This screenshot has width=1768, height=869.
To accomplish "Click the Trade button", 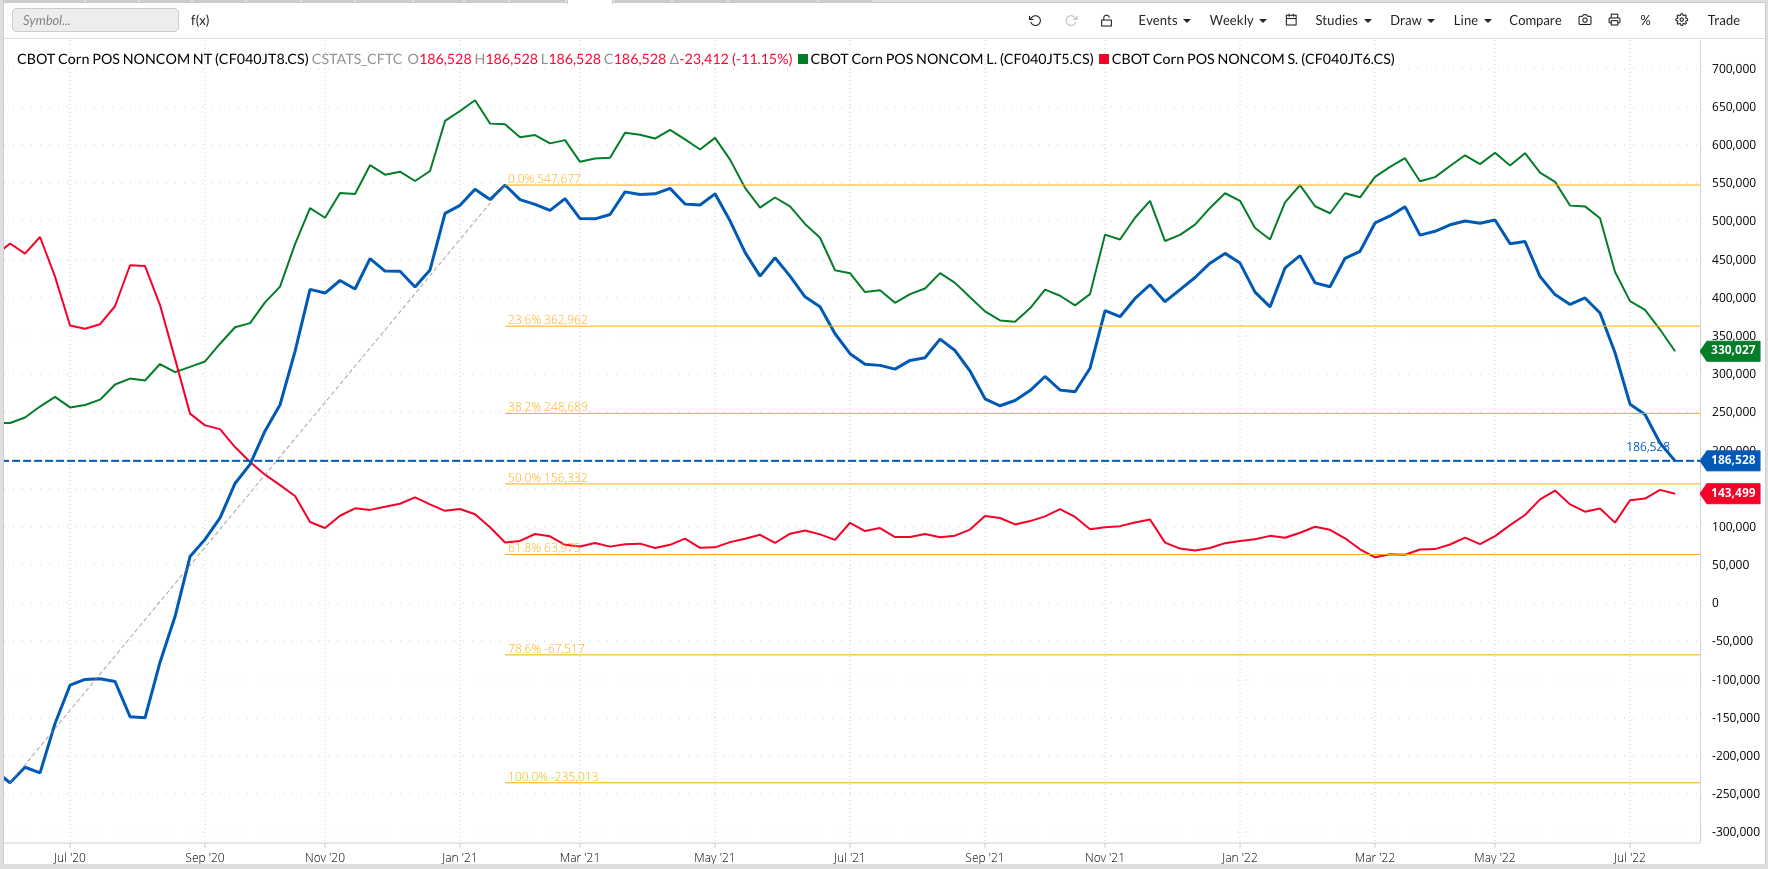I will tap(1723, 20).
